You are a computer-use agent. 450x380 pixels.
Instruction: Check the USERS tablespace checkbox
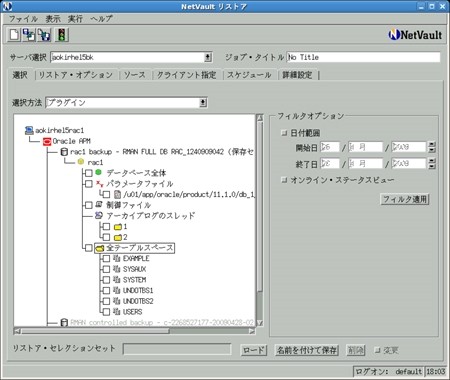click(x=106, y=312)
